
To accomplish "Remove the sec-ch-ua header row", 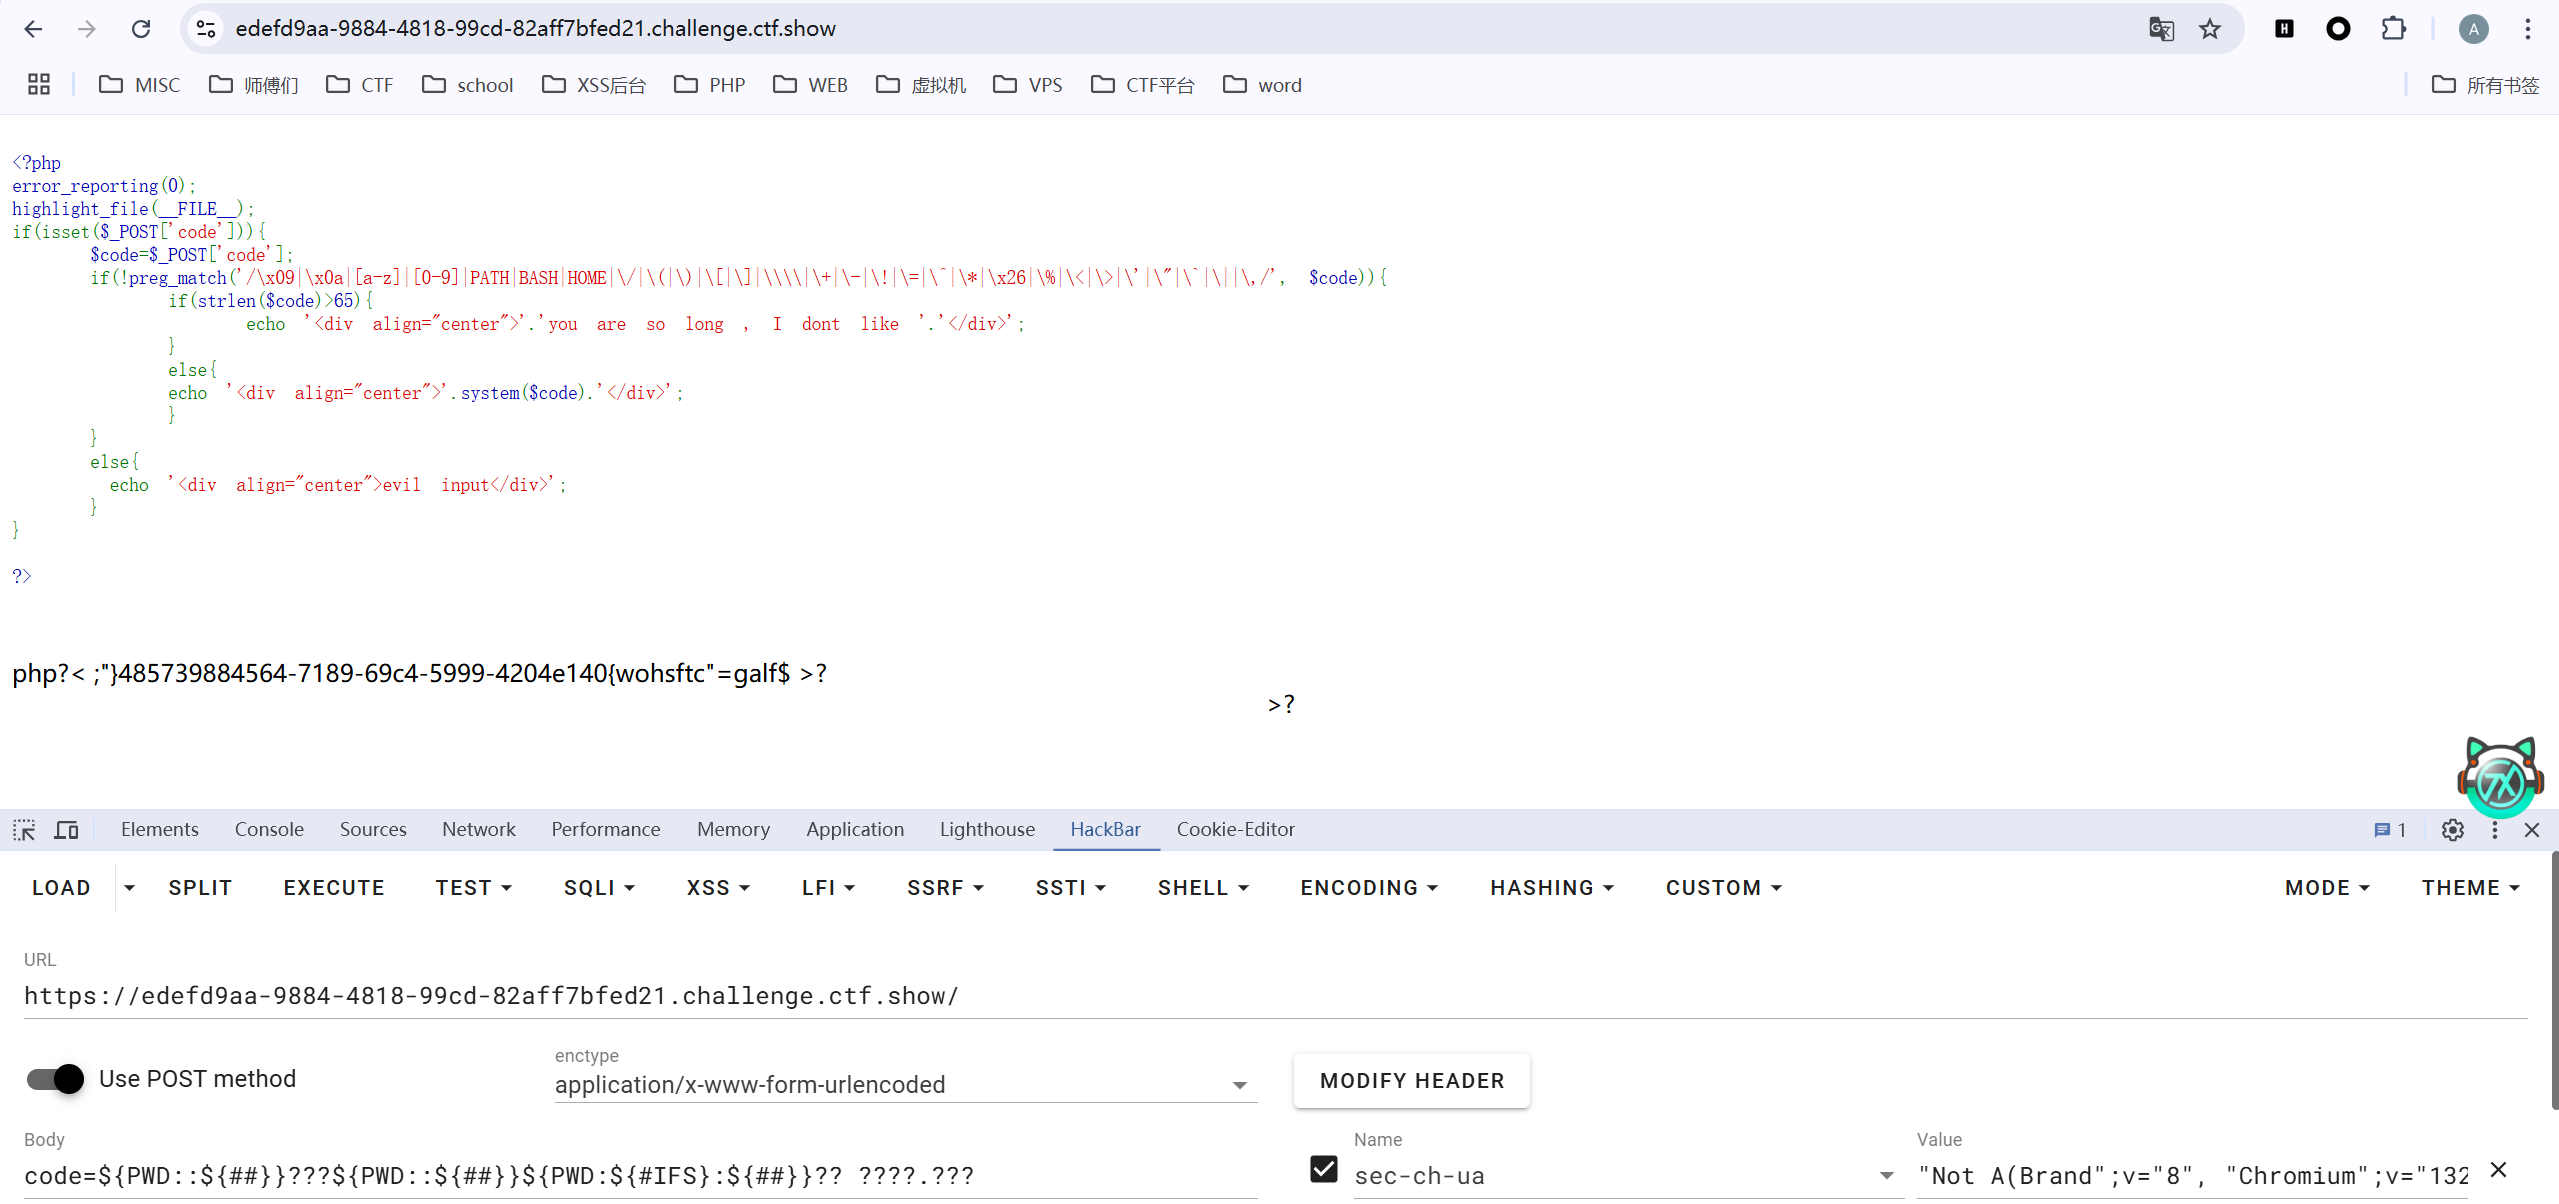I will (x=2497, y=1170).
